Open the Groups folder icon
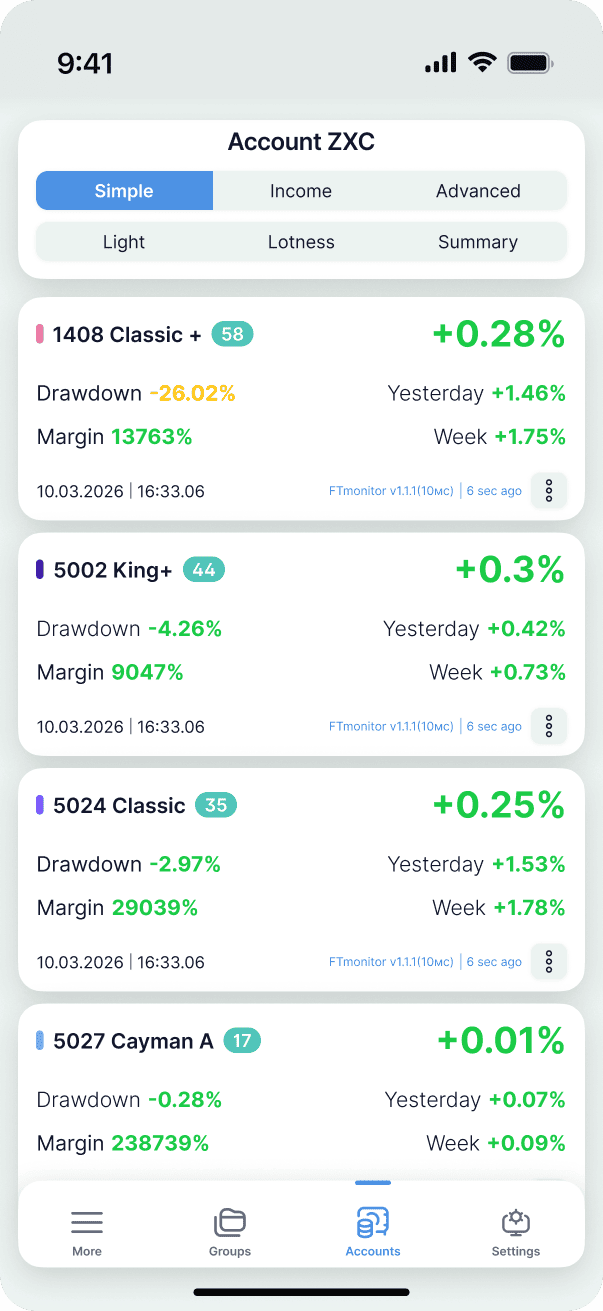The height and width of the screenshot is (1311, 603). tap(230, 1222)
